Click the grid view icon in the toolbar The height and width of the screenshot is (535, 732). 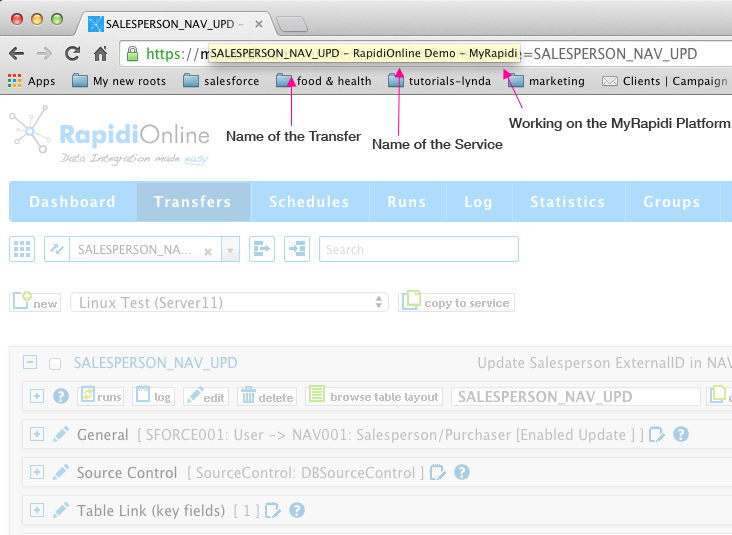(22, 249)
